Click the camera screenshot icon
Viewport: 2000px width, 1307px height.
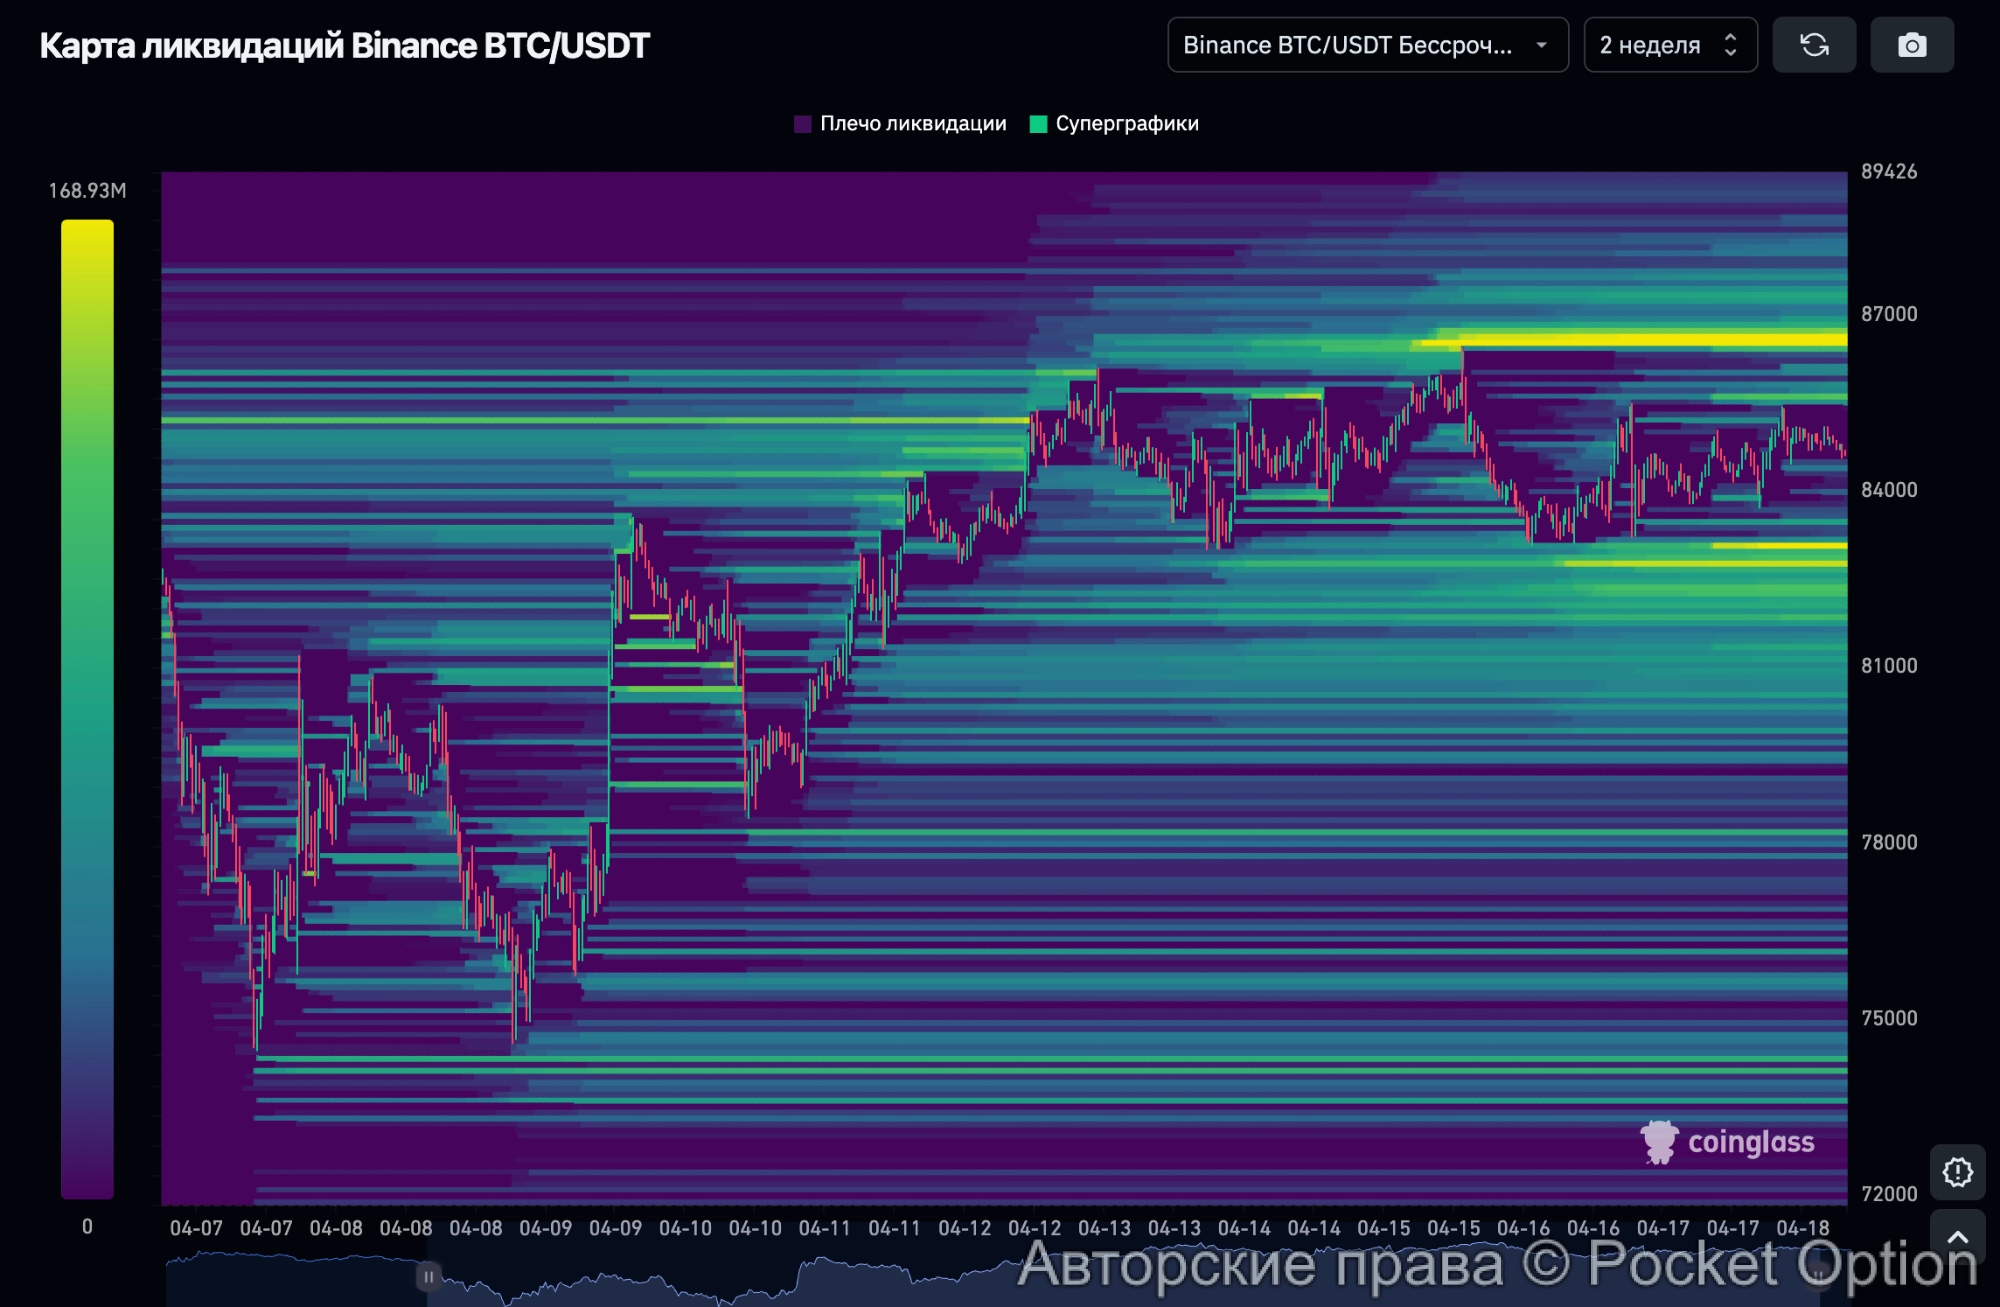coord(1912,45)
